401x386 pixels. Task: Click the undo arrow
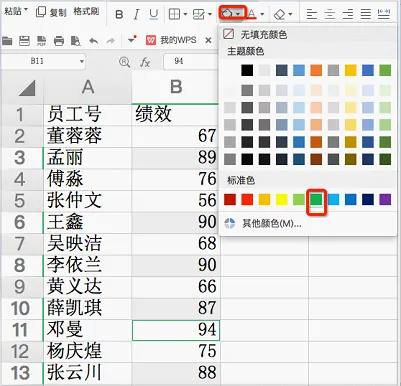[94, 41]
